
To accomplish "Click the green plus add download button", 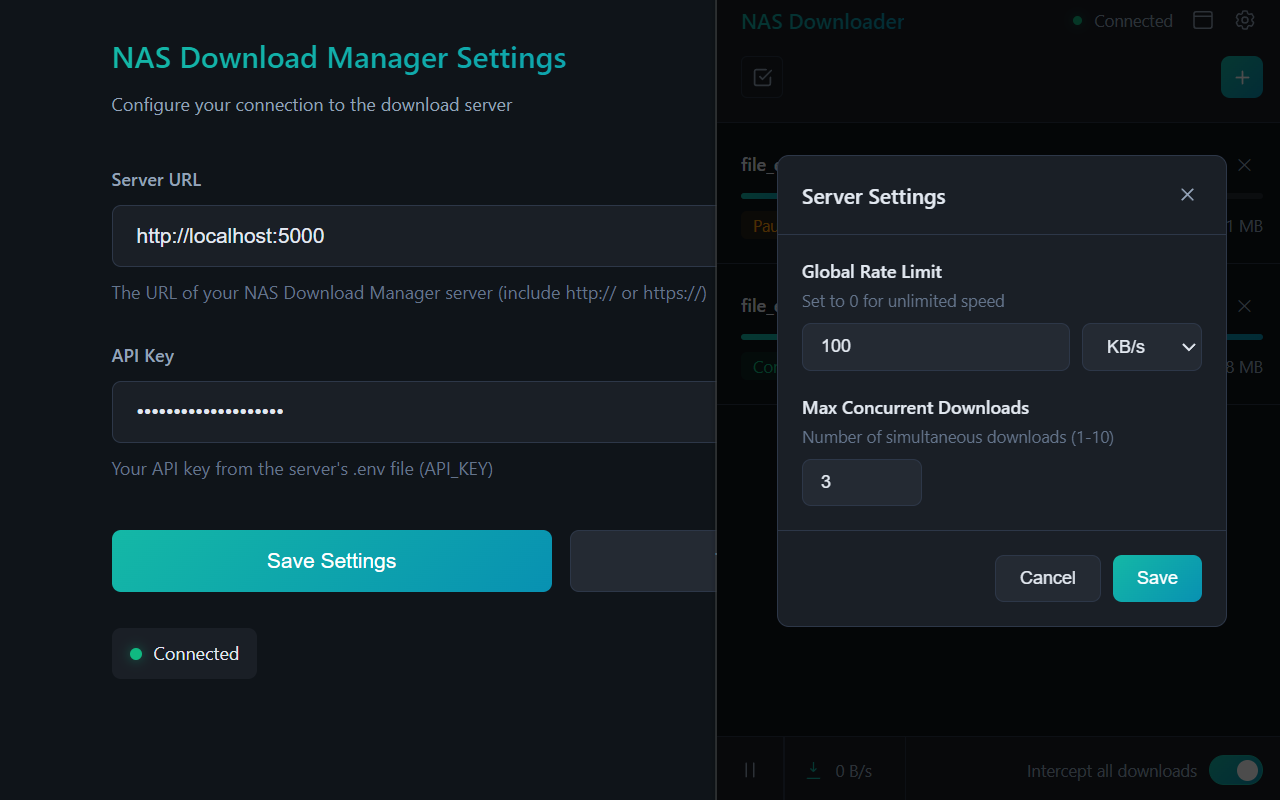I will point(1242,77).
